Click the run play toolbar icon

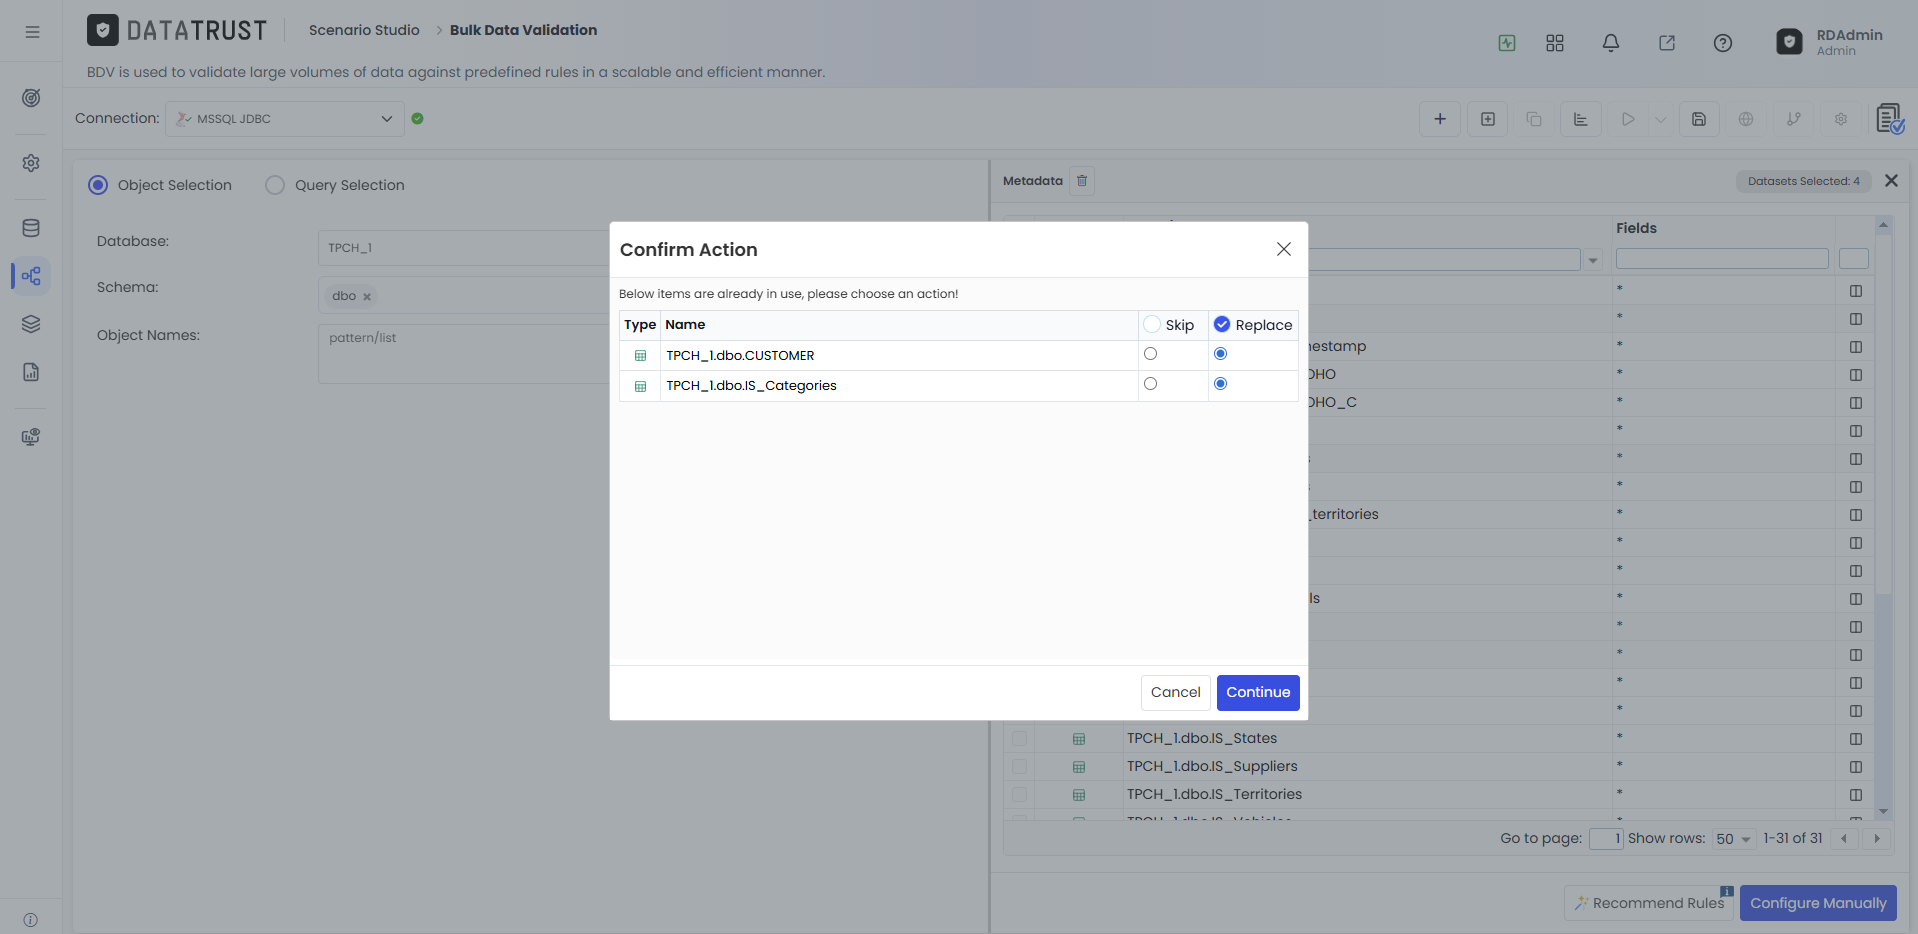[1628, 119]
